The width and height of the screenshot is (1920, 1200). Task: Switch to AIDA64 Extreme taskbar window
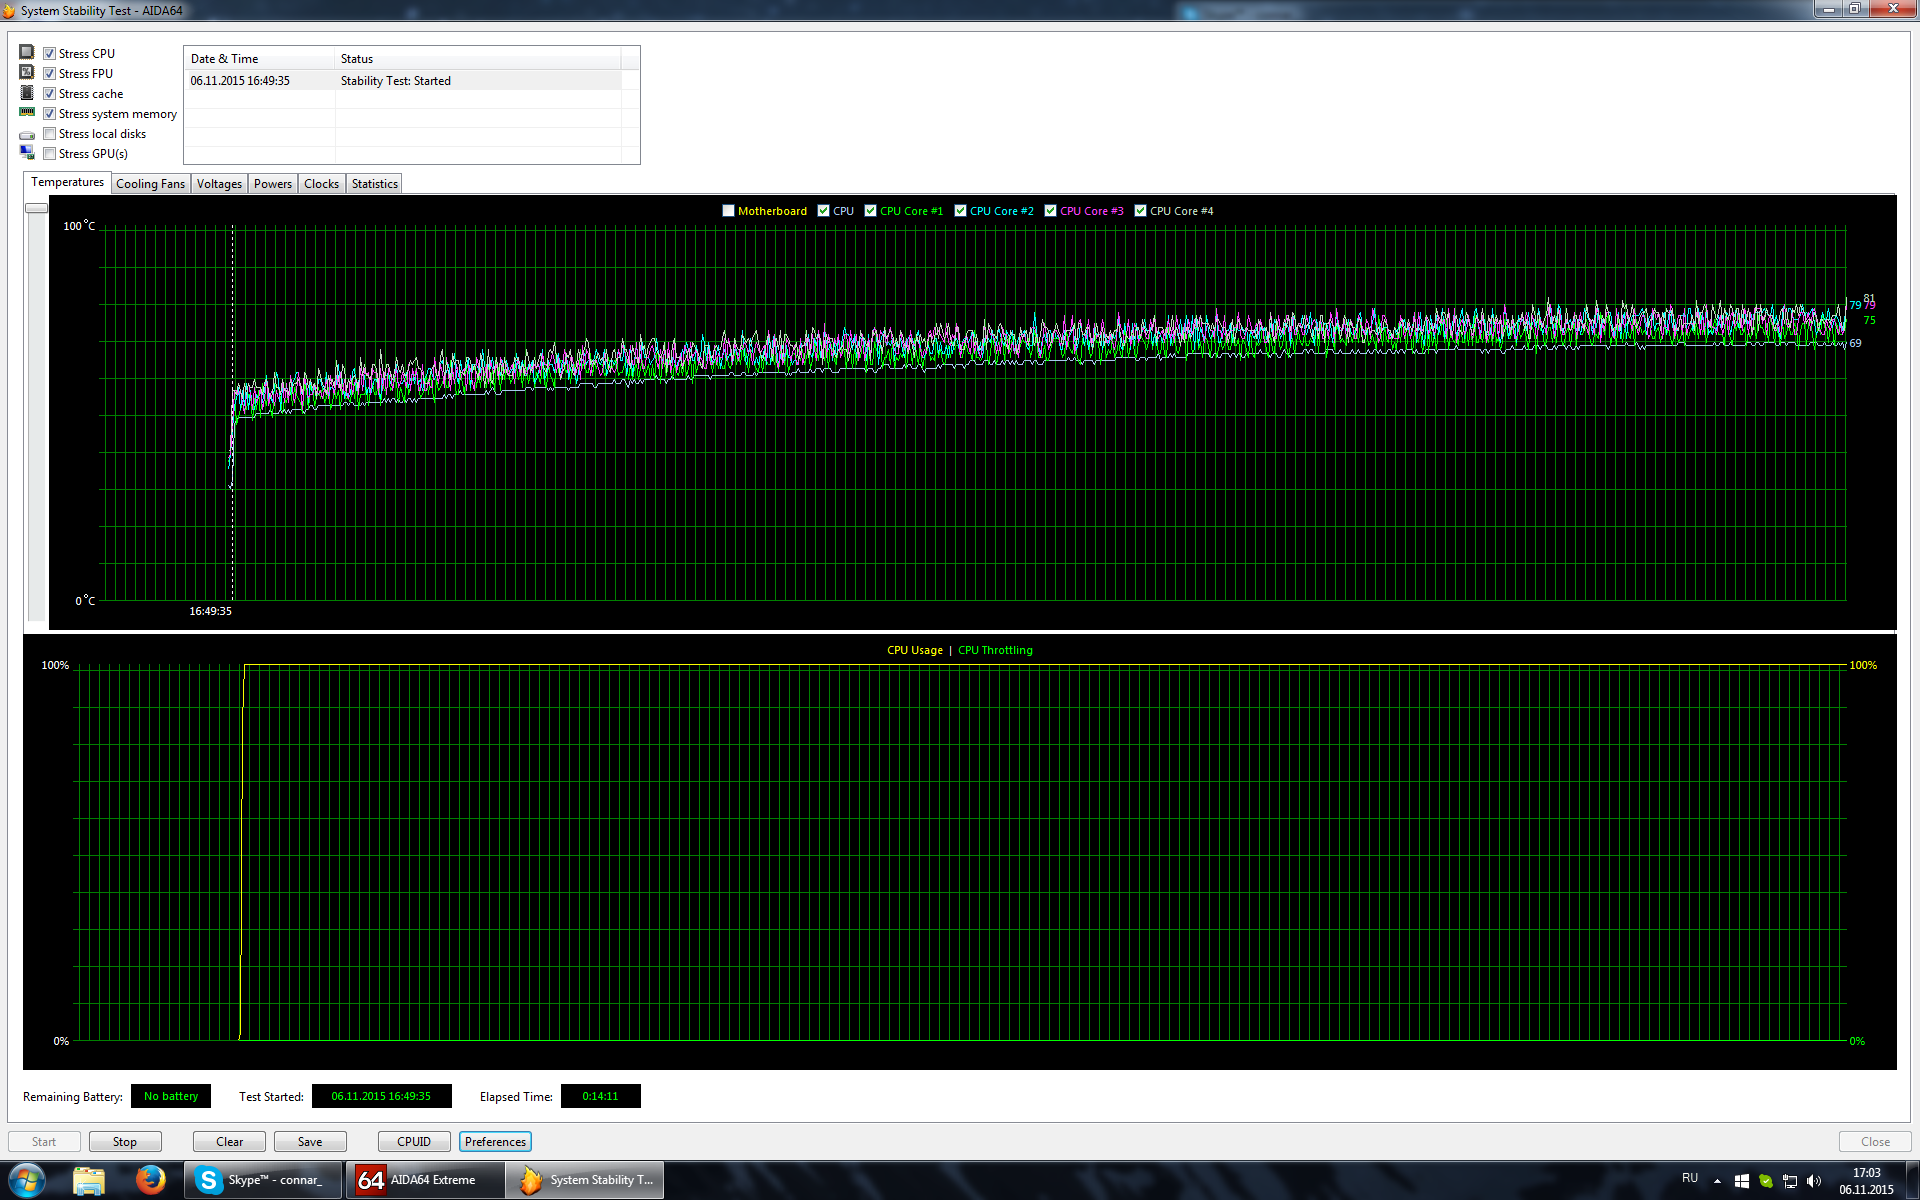(425, 1180)
